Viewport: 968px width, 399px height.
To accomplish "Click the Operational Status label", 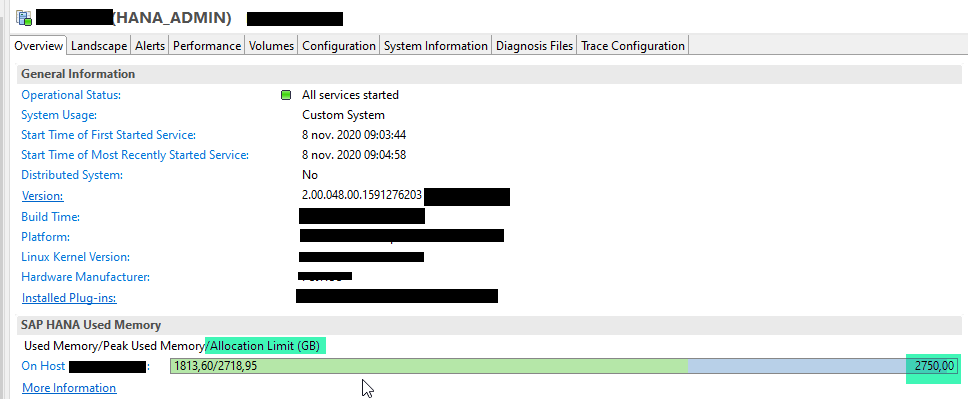I will [71, 95].
